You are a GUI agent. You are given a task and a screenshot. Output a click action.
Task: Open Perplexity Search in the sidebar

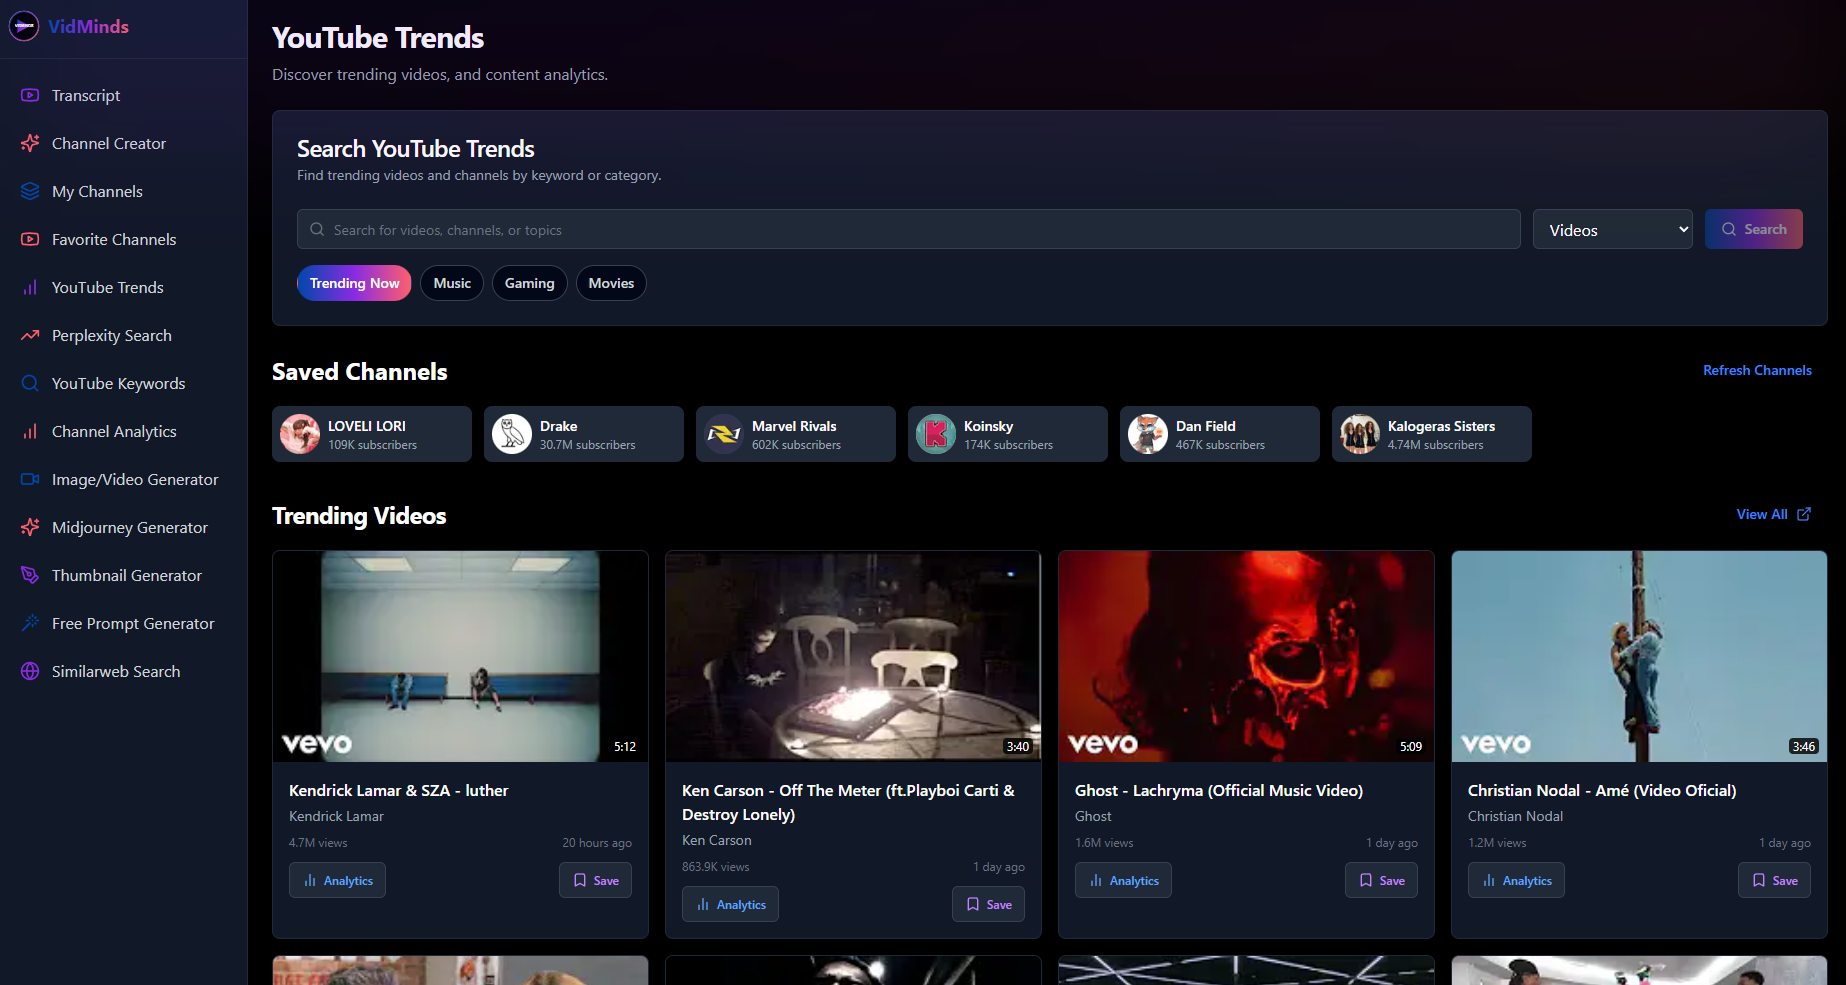coord(124,335)
